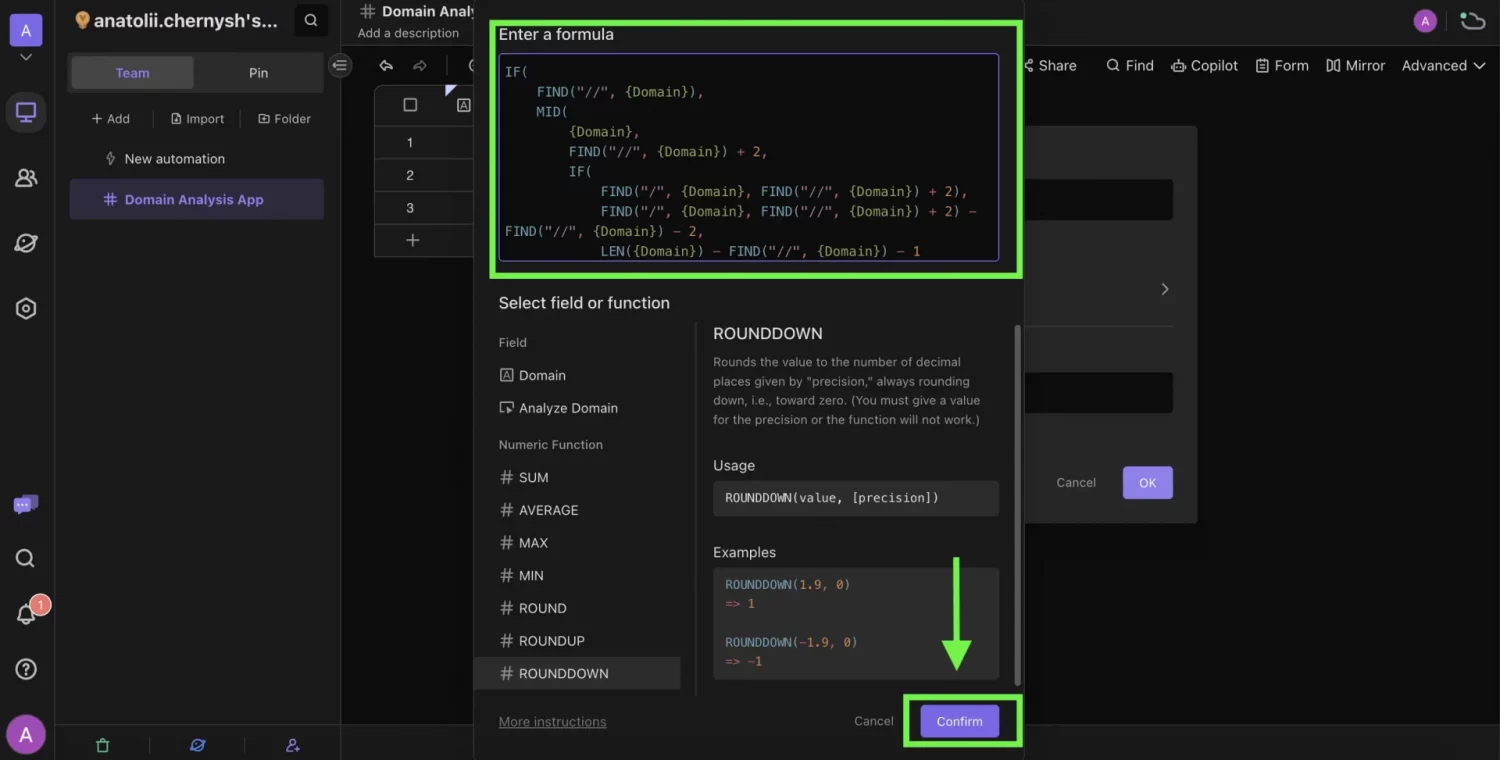Click the bottom-left user avatar A

point(26,735)
